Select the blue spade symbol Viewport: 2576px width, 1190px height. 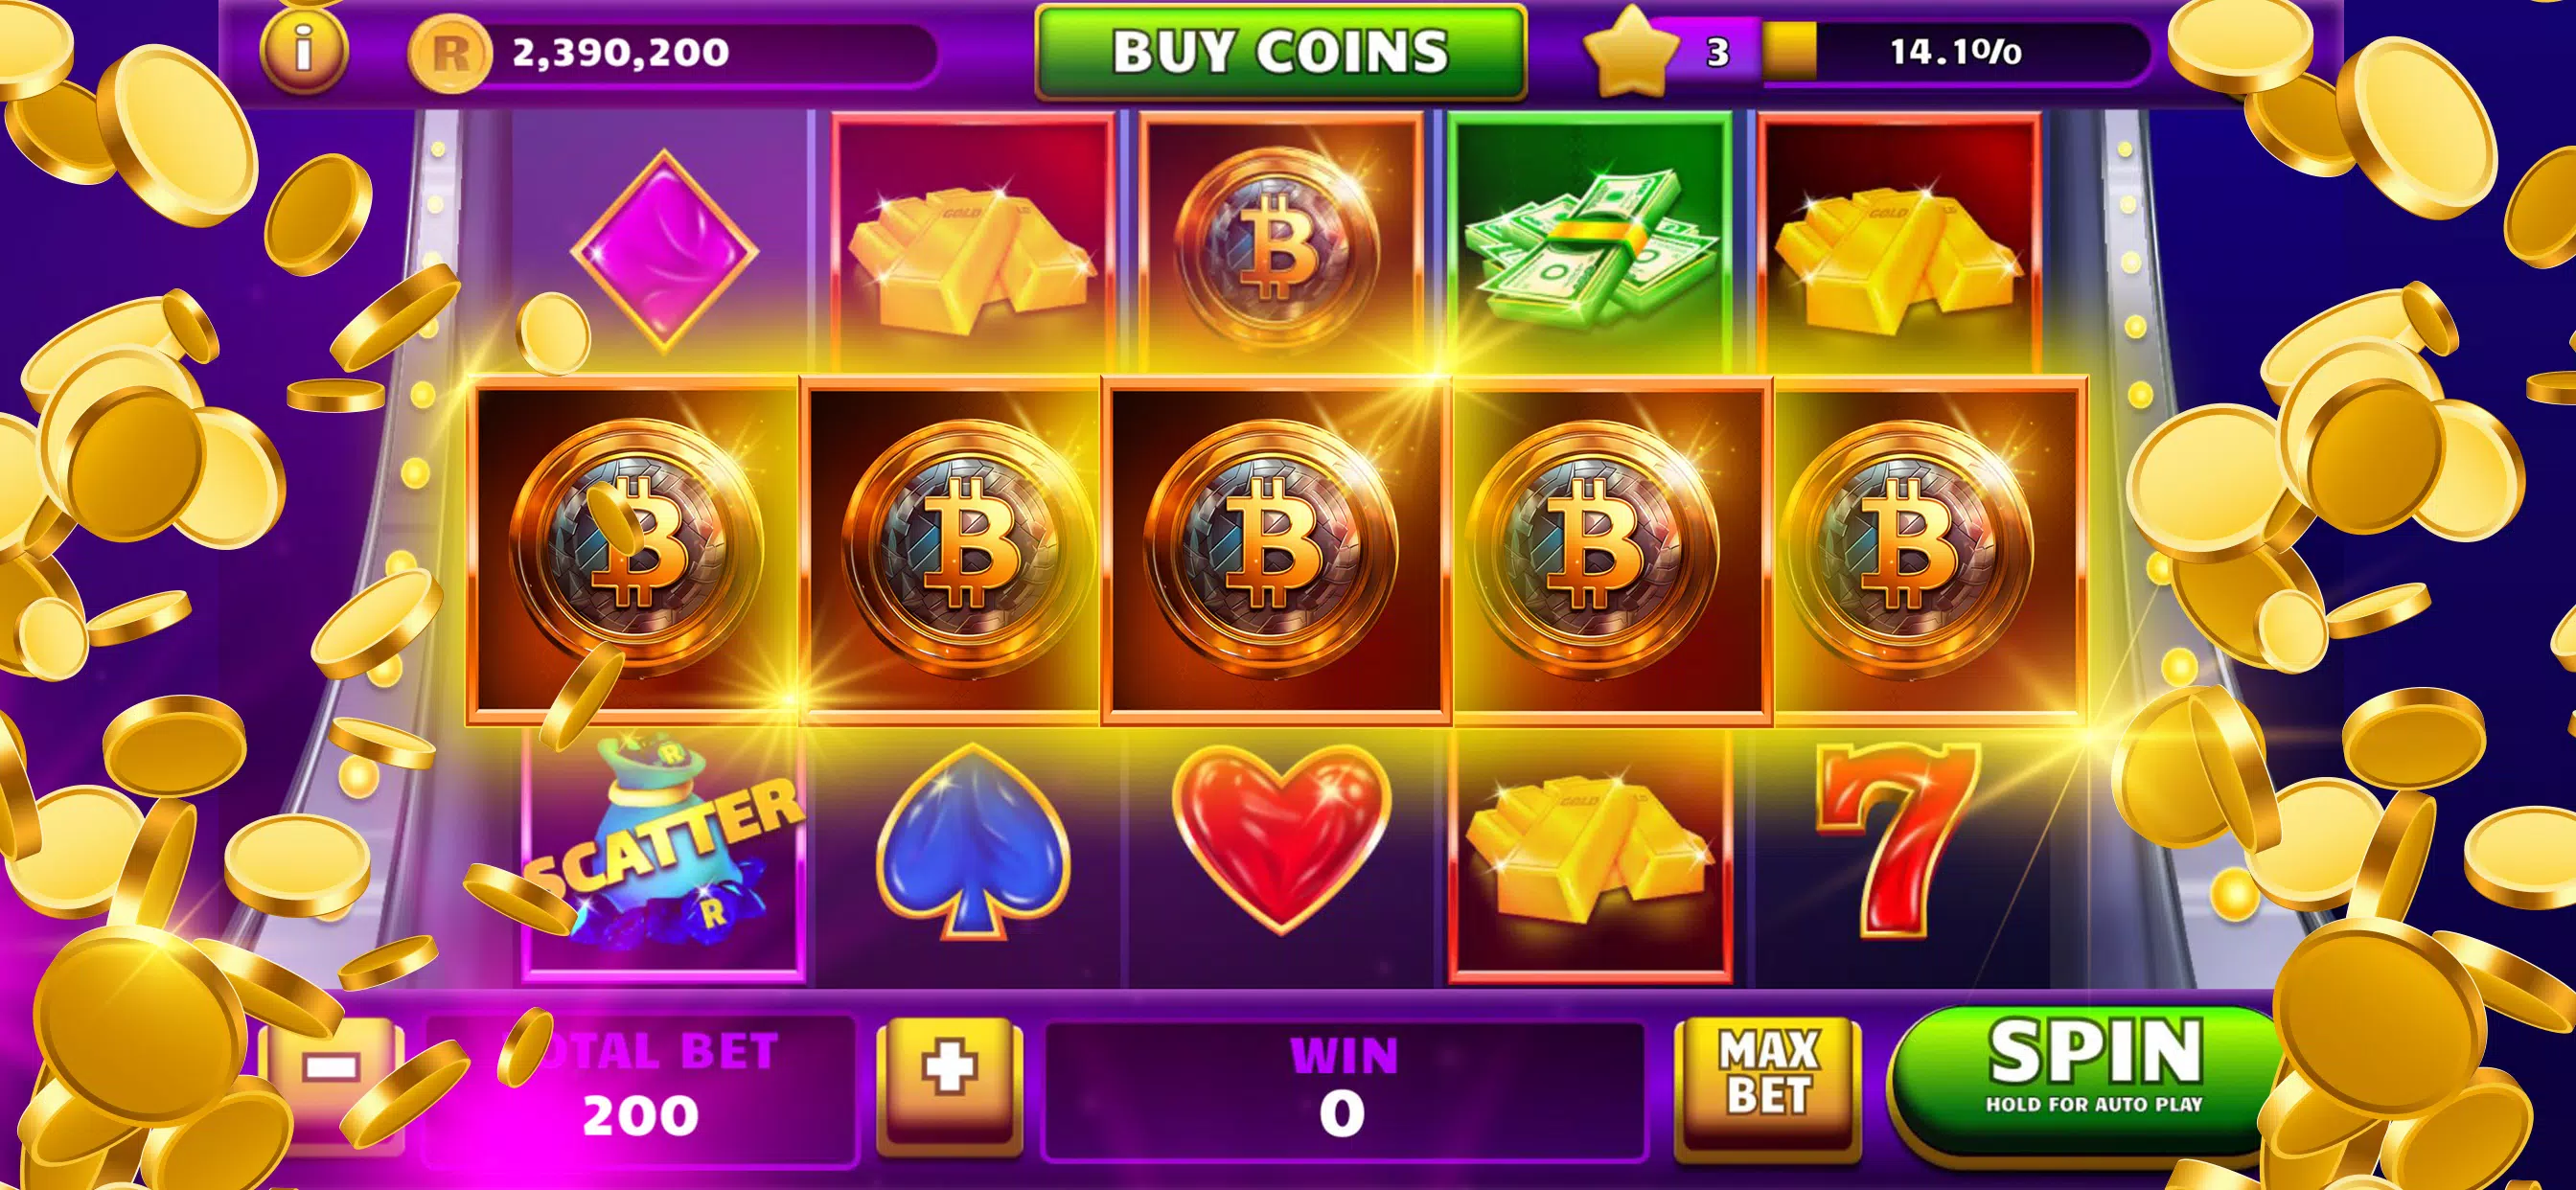(972, 842)
